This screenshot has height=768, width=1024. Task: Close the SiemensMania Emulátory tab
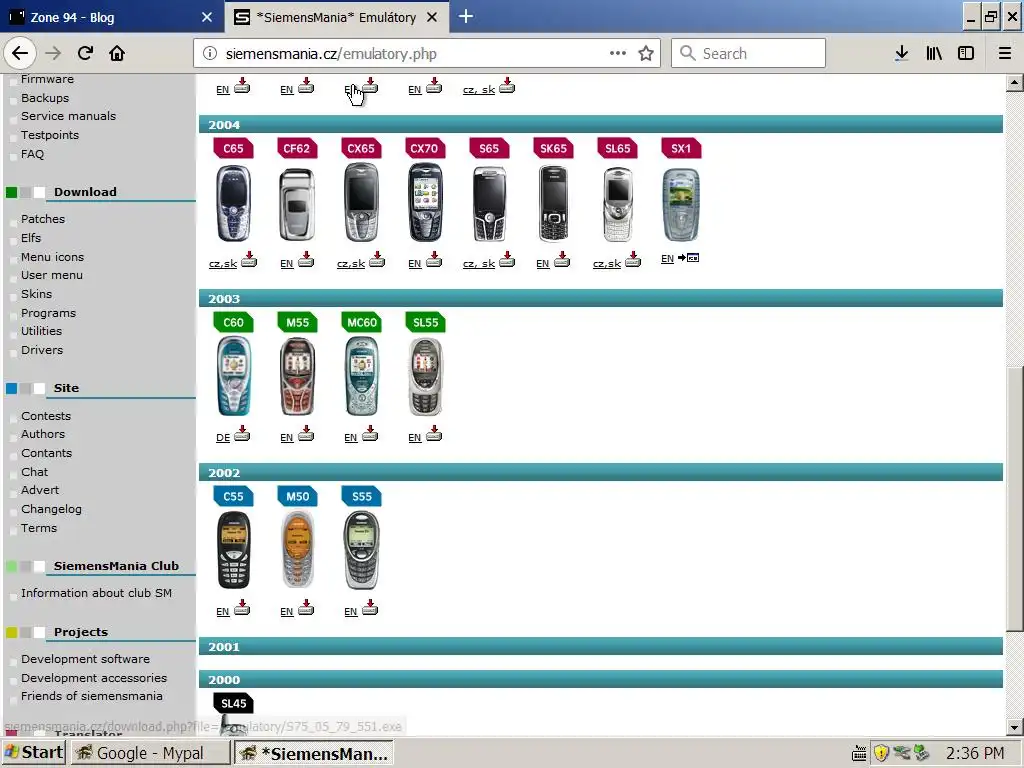(432, 17)
